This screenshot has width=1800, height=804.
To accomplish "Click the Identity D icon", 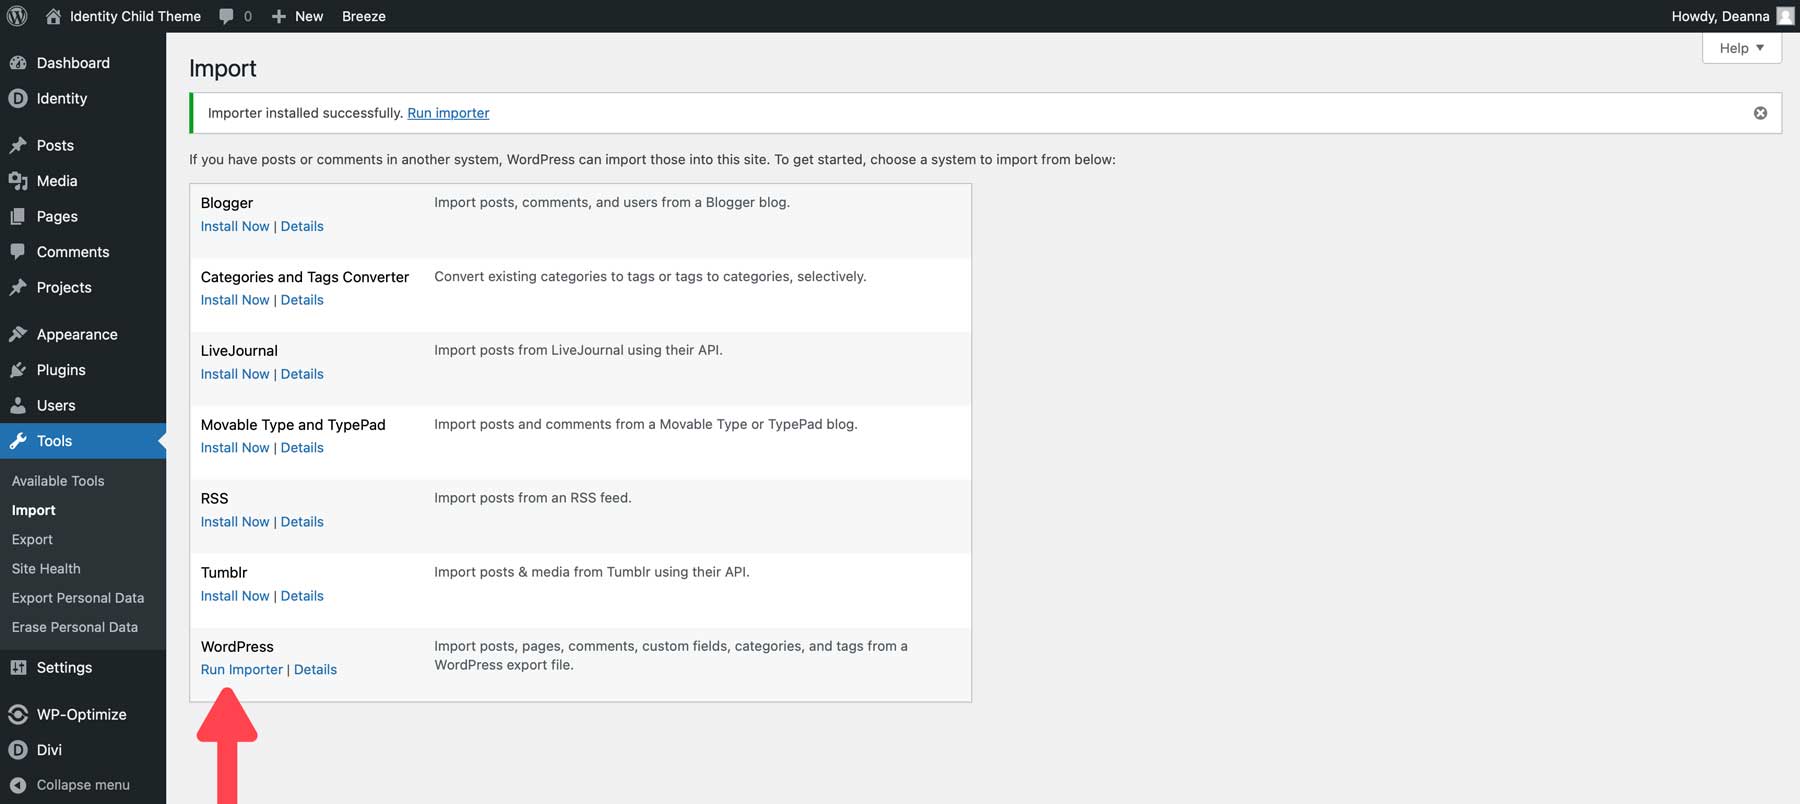I will (x=18, y=99).
